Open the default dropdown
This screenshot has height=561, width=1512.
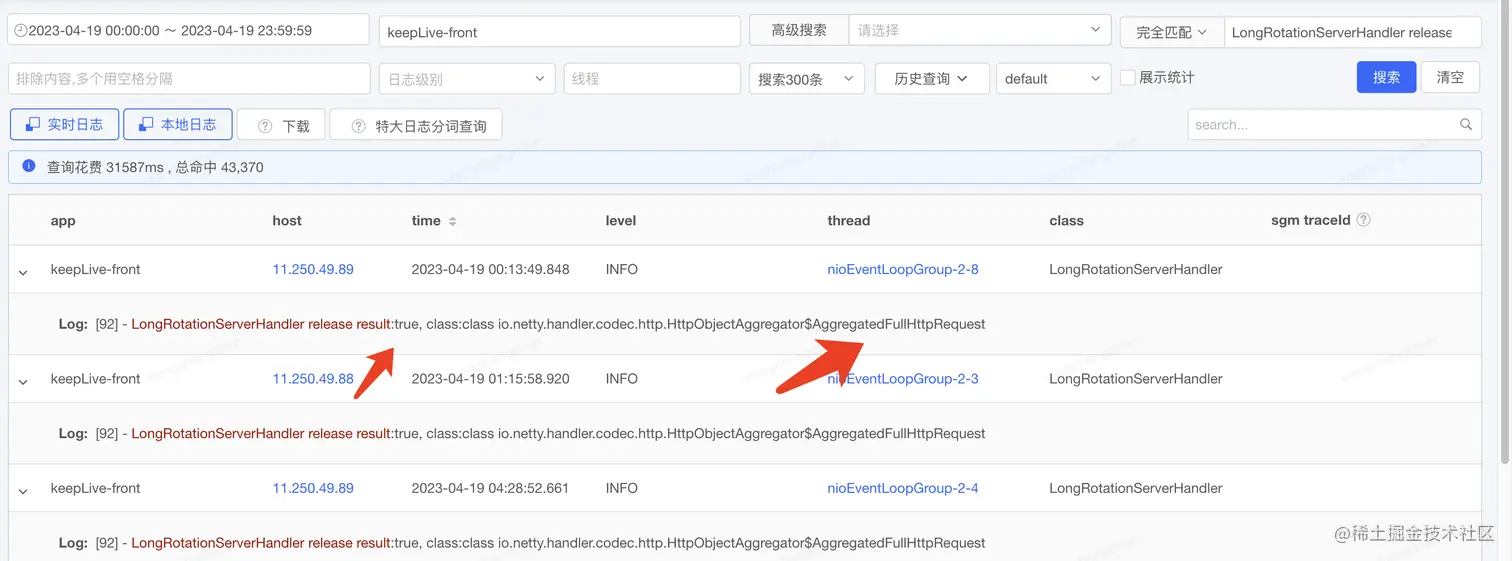pyautogui.click(x=1053, y=78)
